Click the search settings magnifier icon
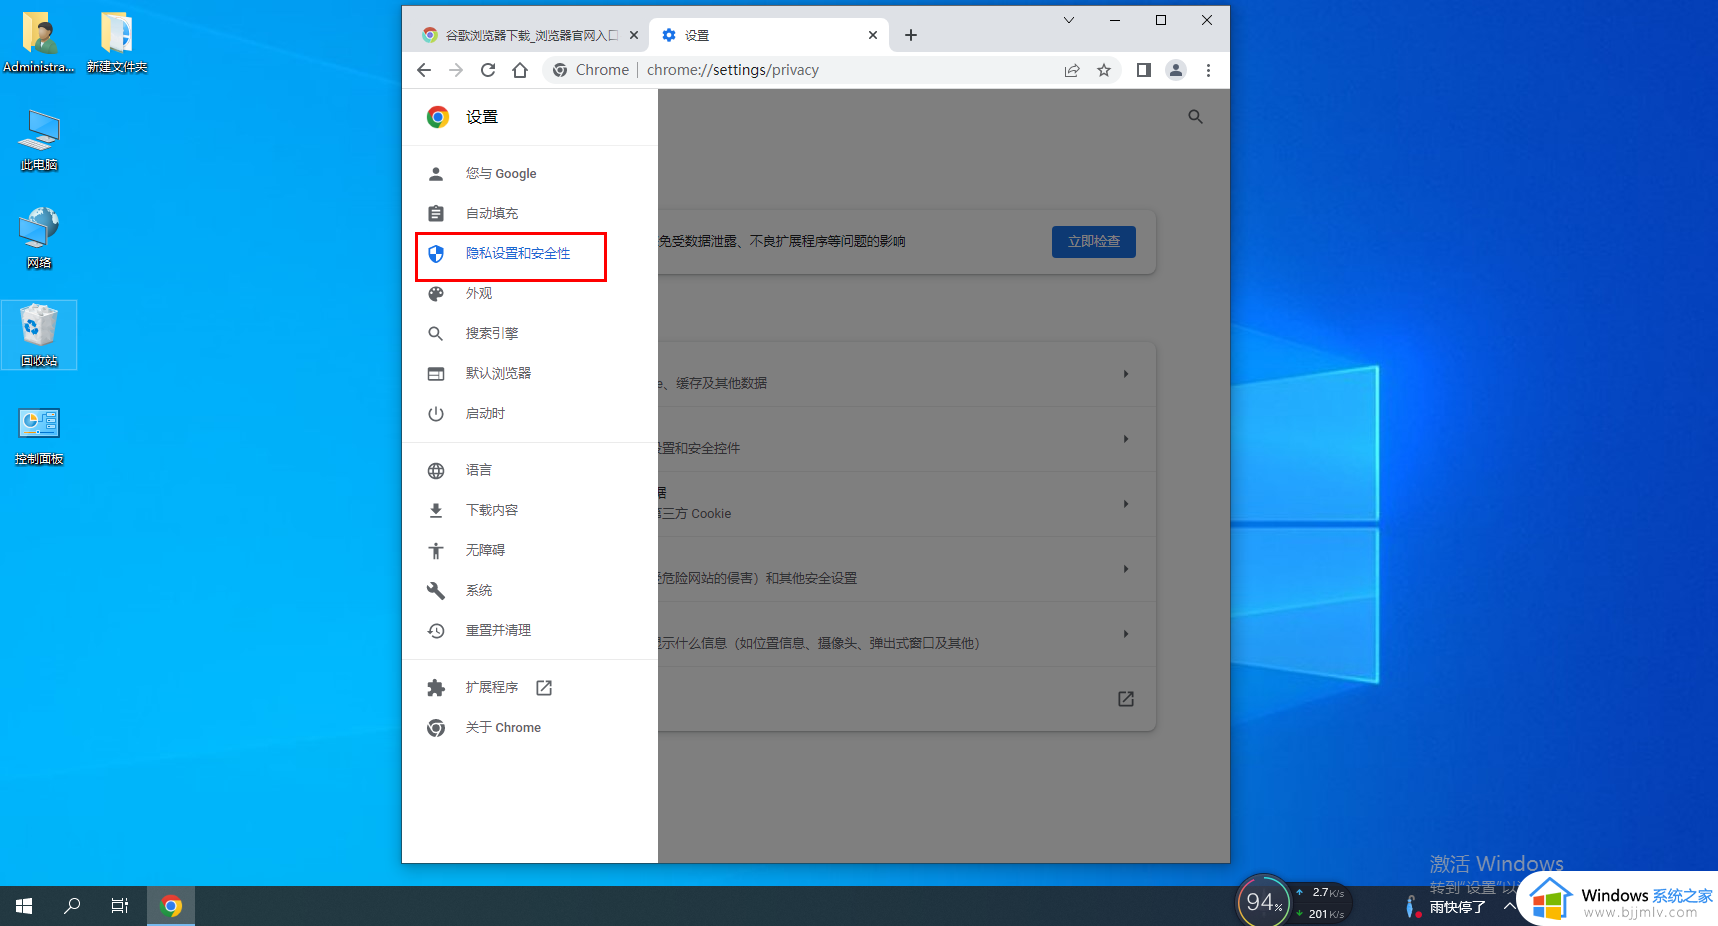The width and height of the screenshot is (1718, 926). click(x=1195, y=117)
